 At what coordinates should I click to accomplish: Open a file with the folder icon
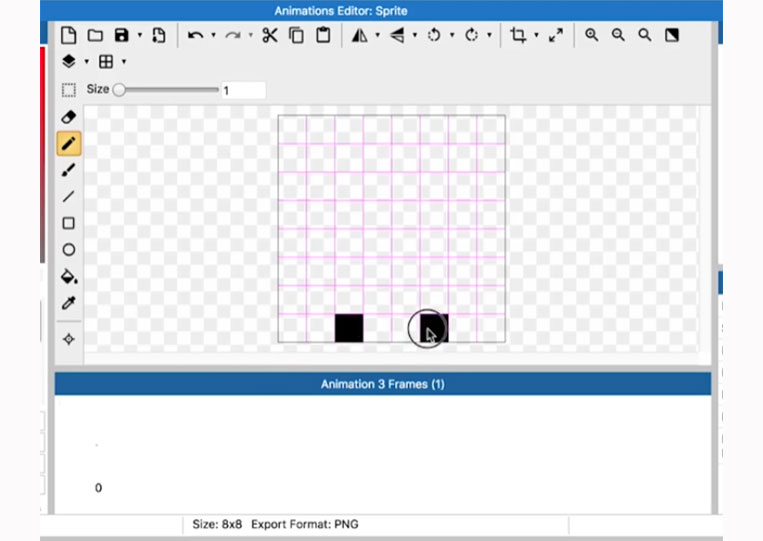95,36
